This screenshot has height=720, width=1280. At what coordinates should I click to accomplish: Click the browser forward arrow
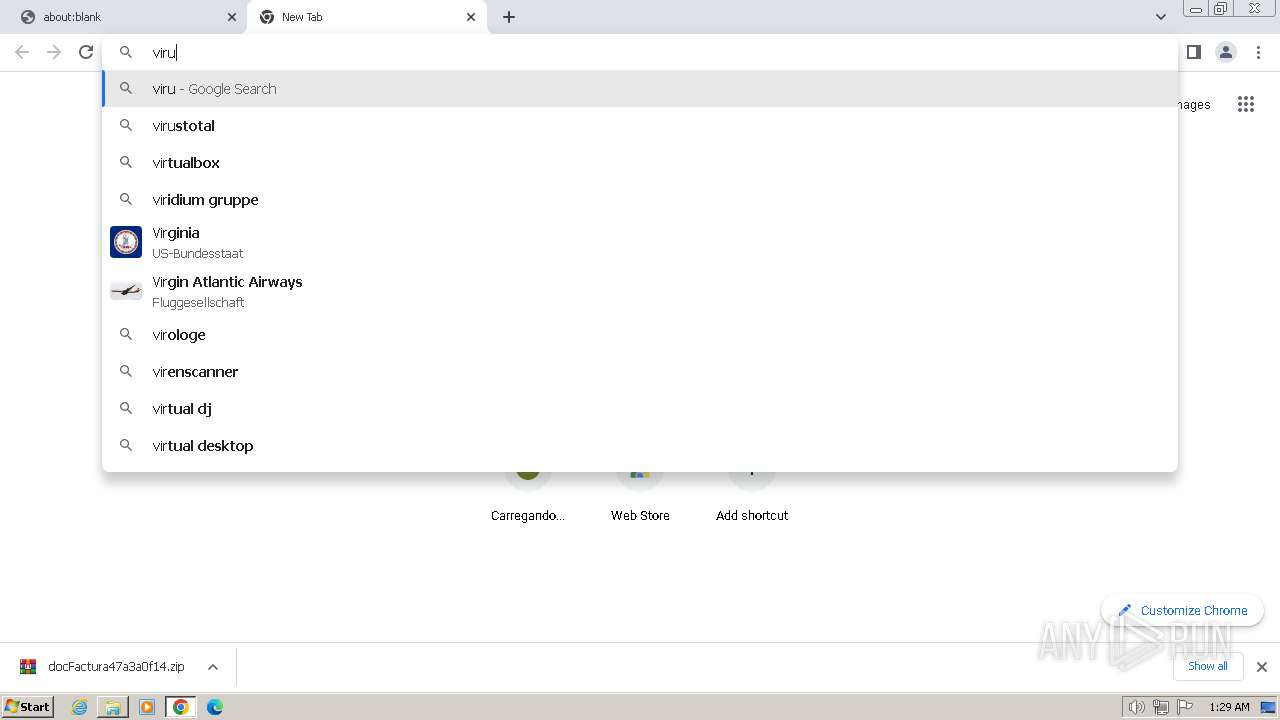(54, 52)
